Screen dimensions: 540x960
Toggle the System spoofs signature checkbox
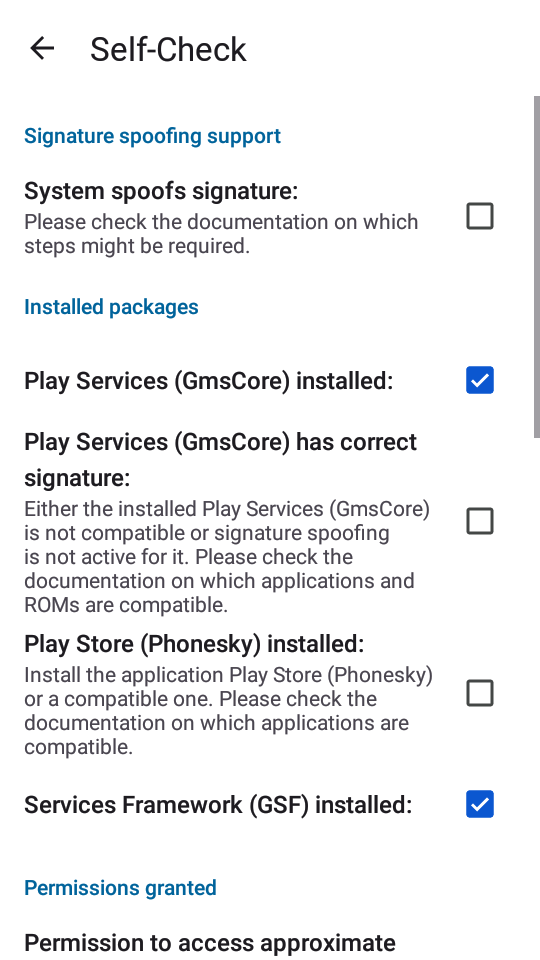(479, 216)
